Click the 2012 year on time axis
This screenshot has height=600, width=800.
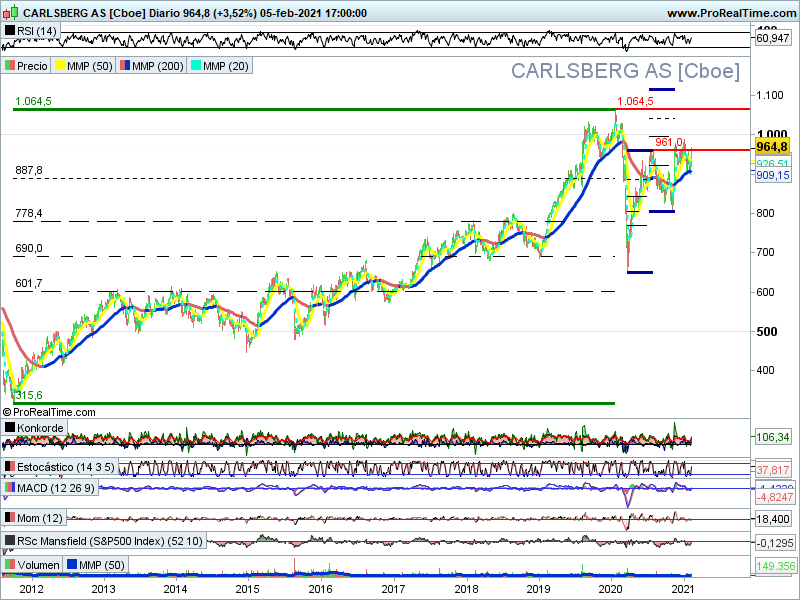31,589
